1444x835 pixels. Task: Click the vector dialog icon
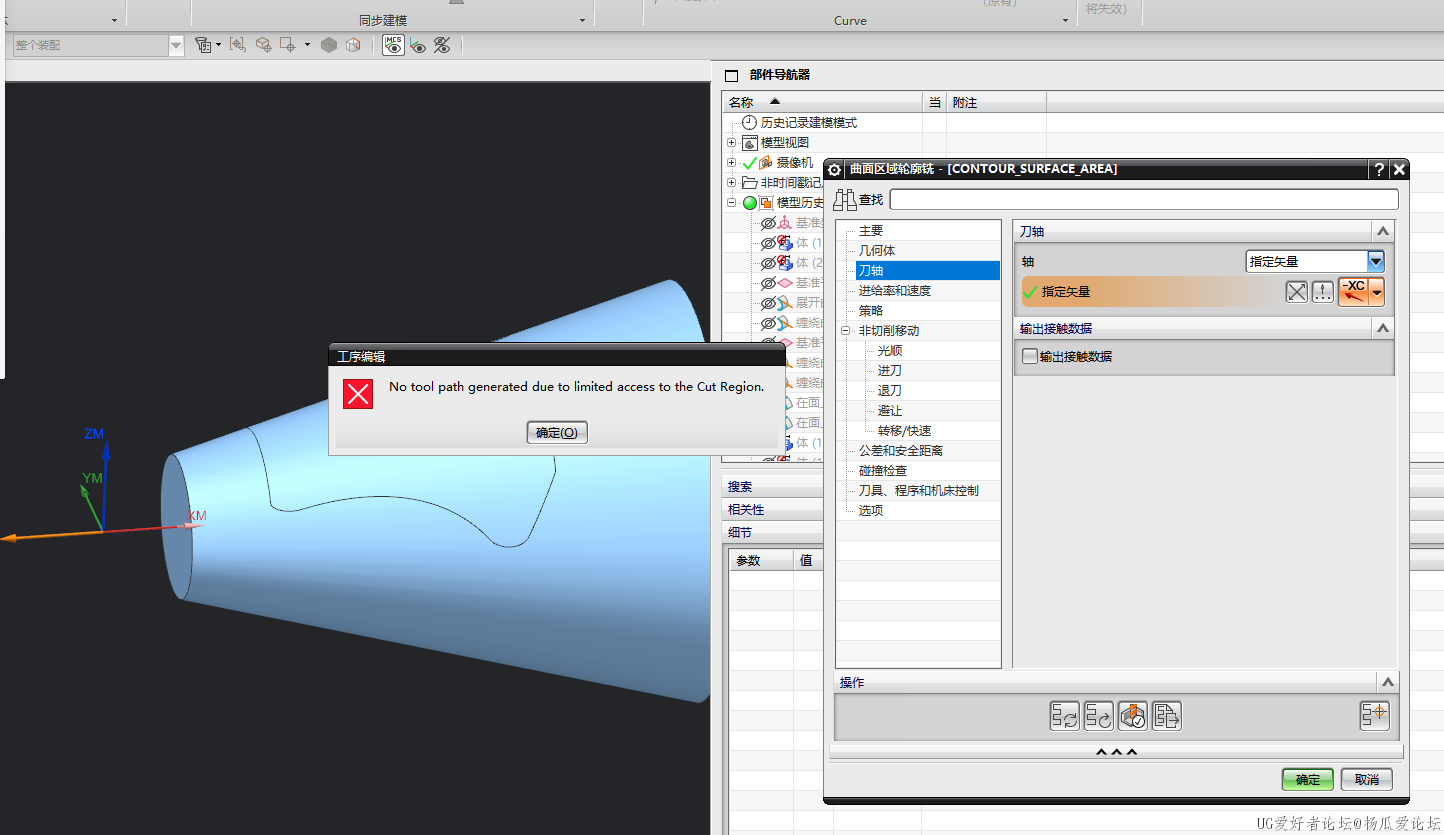(x=1323, y=291)
